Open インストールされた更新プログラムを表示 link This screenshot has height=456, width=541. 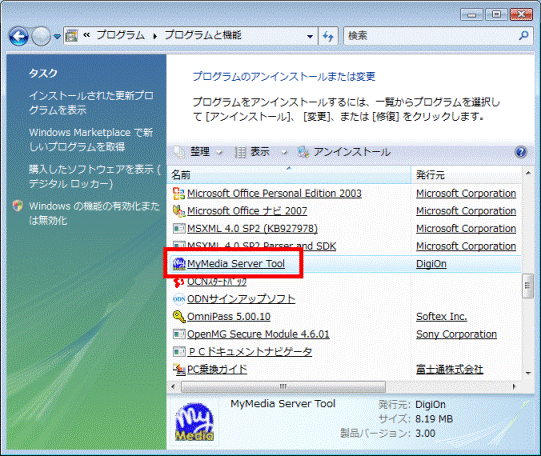coord(91,103)
